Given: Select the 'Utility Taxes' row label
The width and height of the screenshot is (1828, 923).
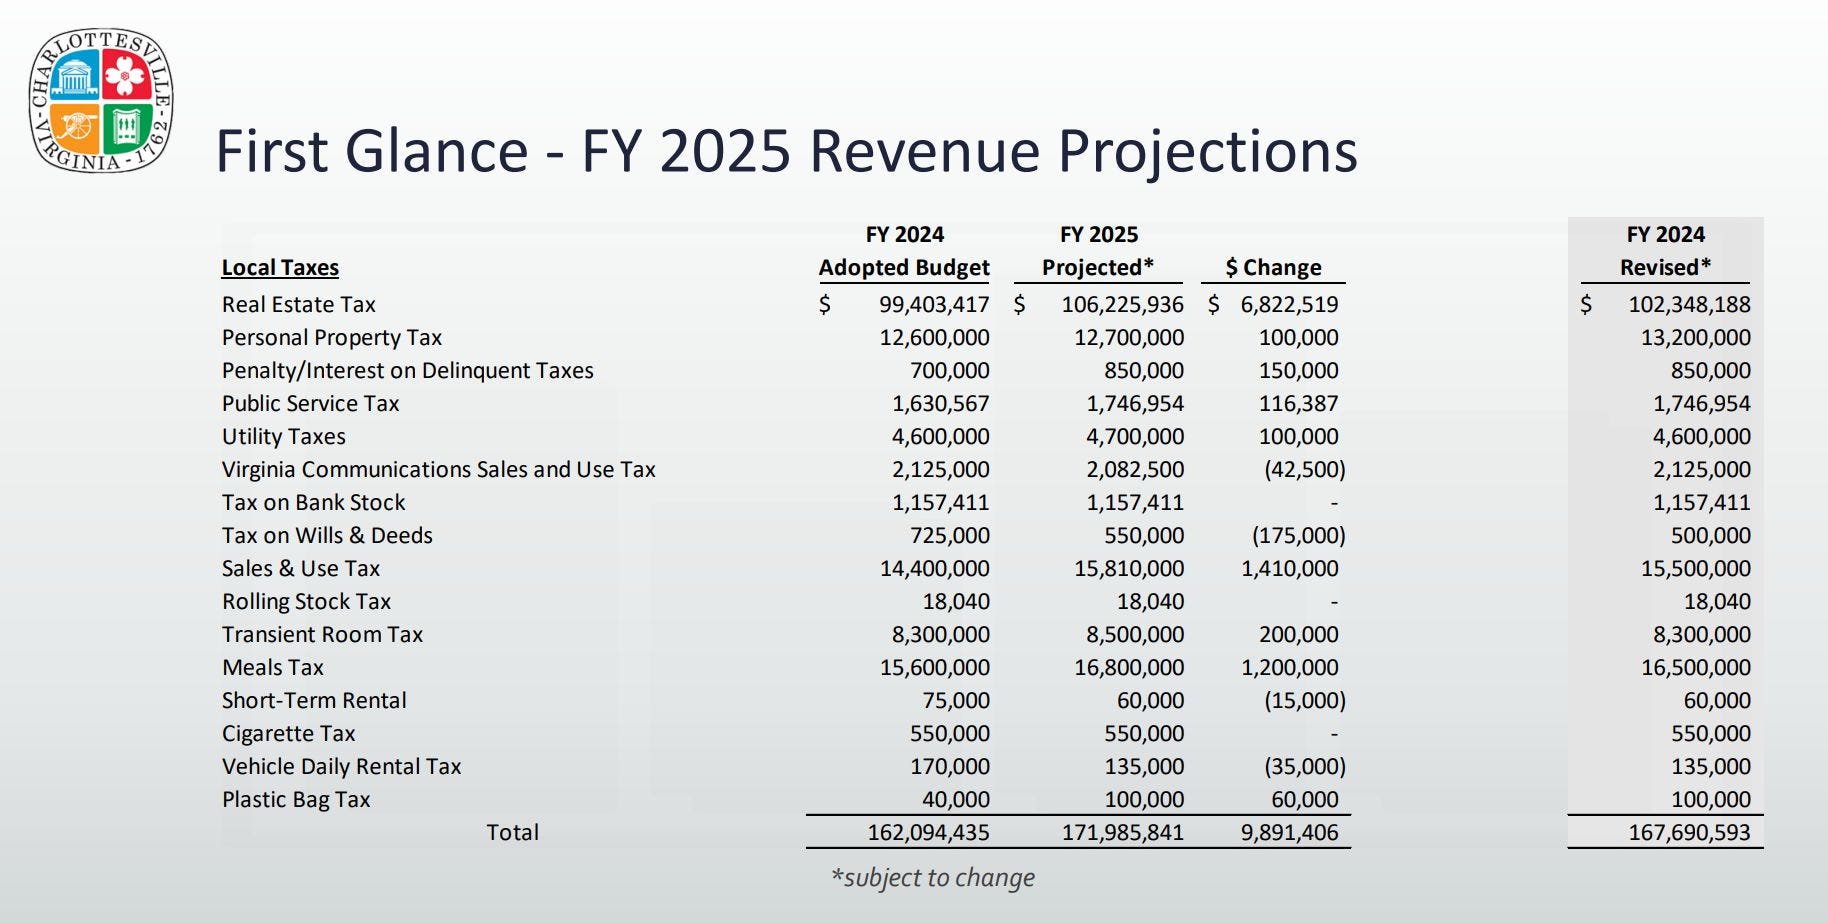Looking at the screenshot, I should (284, 436).
